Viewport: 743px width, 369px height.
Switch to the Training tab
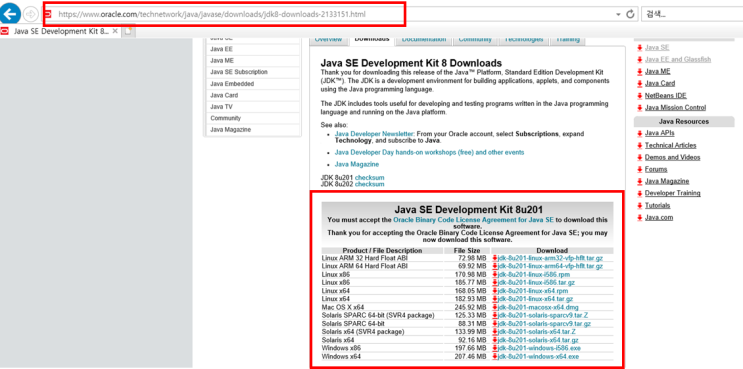(x=568, y=40)
